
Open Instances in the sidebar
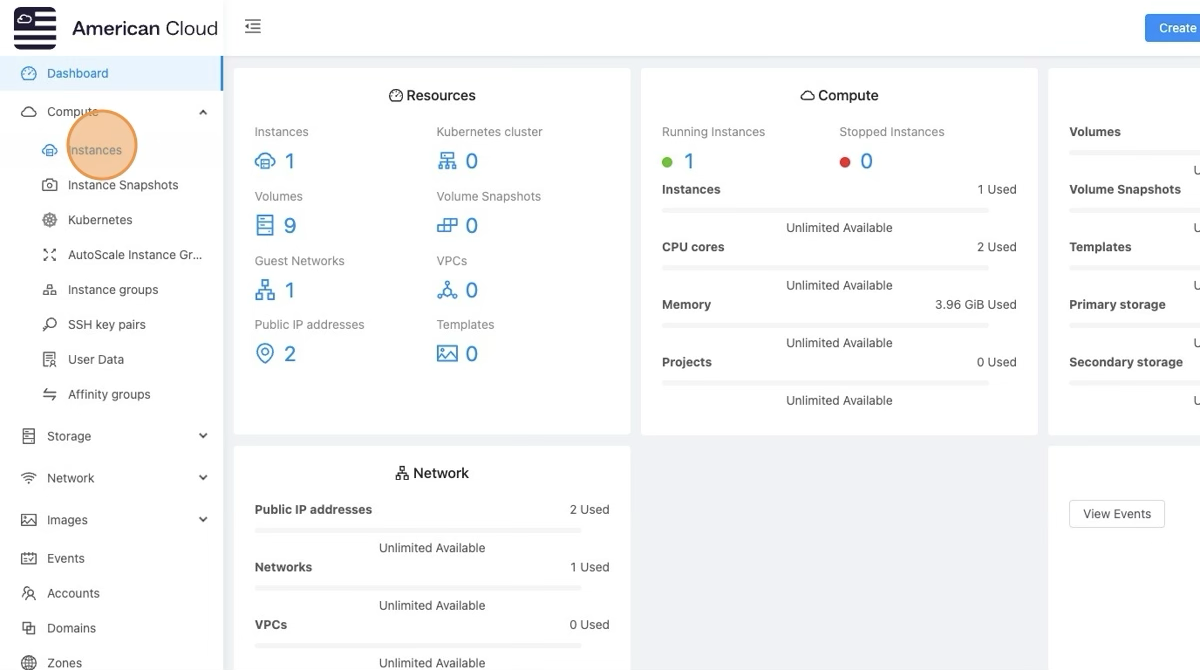(95, 150)
